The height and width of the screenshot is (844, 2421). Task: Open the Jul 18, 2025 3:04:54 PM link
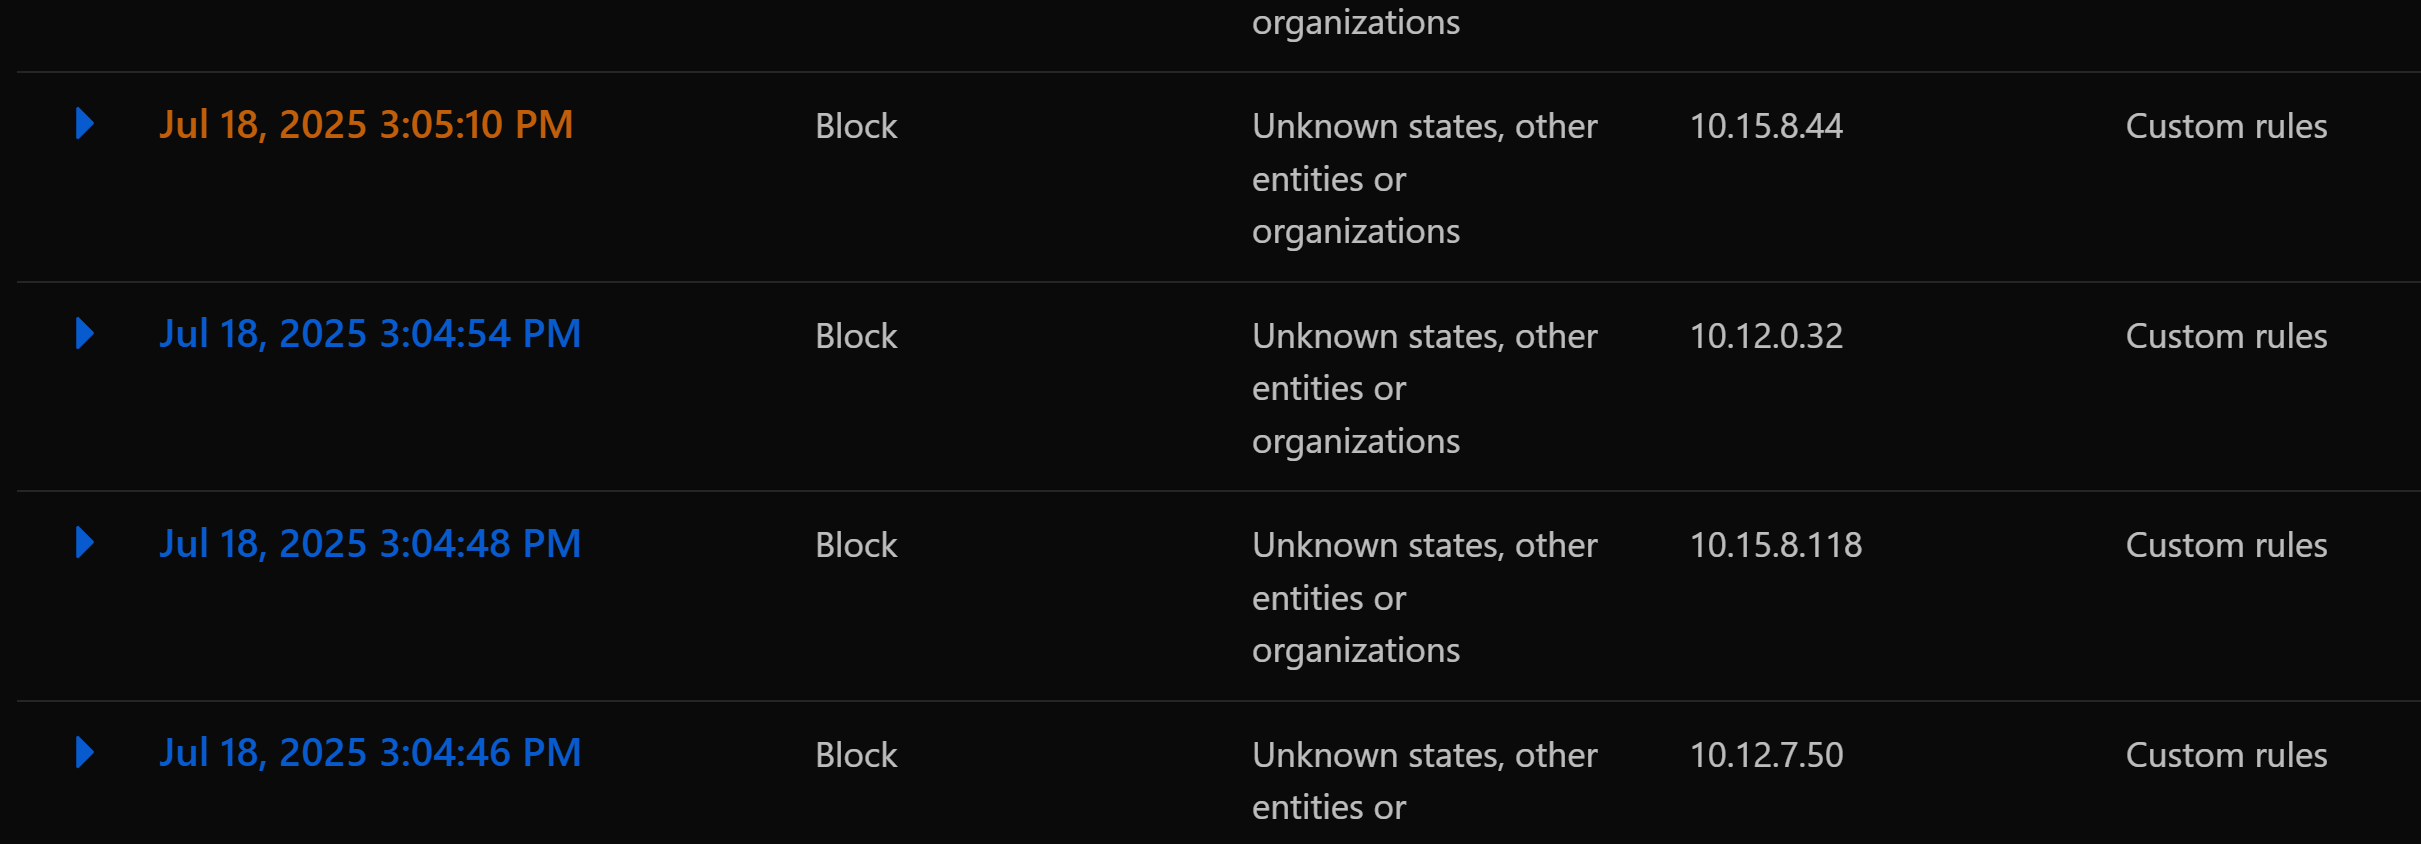pyautogui.click(x=370, y=334)
